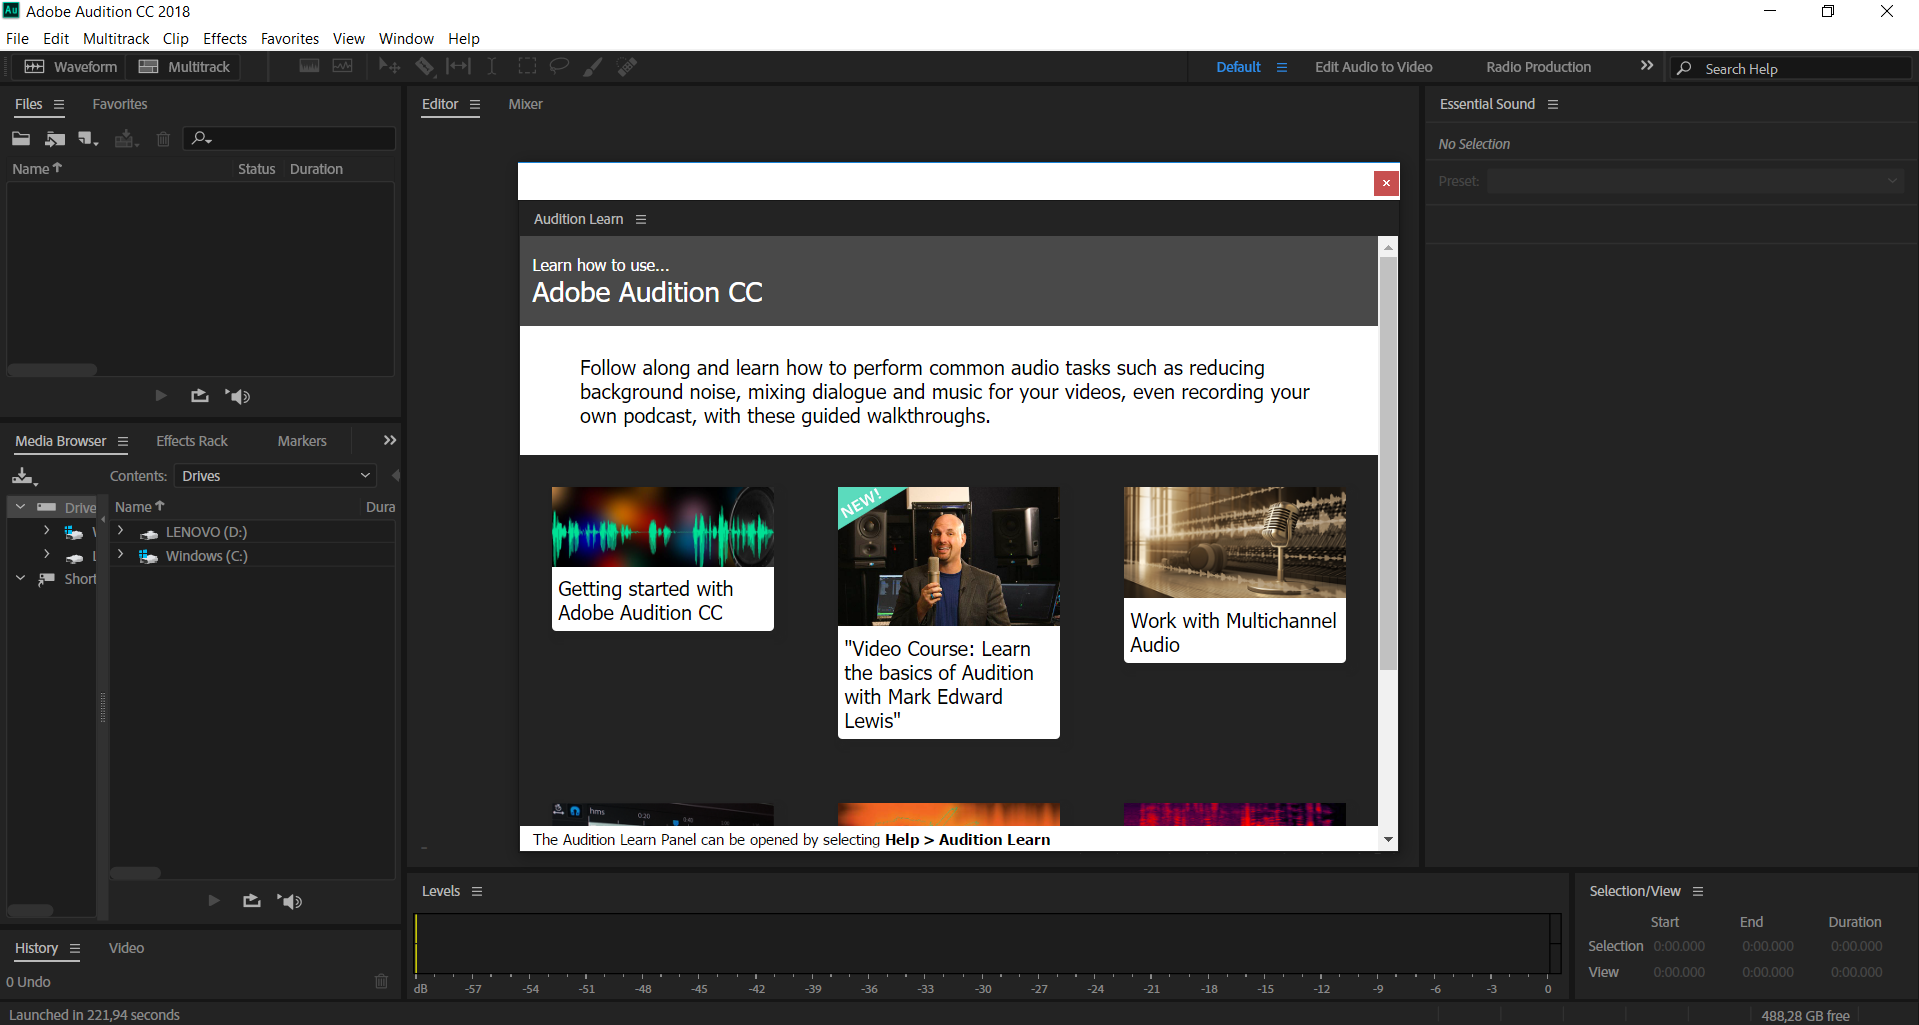Image resolution: width=1919 pixels, height=1025 pixels.
Task: Select the Move tool
Action: [x=389, y=66]
